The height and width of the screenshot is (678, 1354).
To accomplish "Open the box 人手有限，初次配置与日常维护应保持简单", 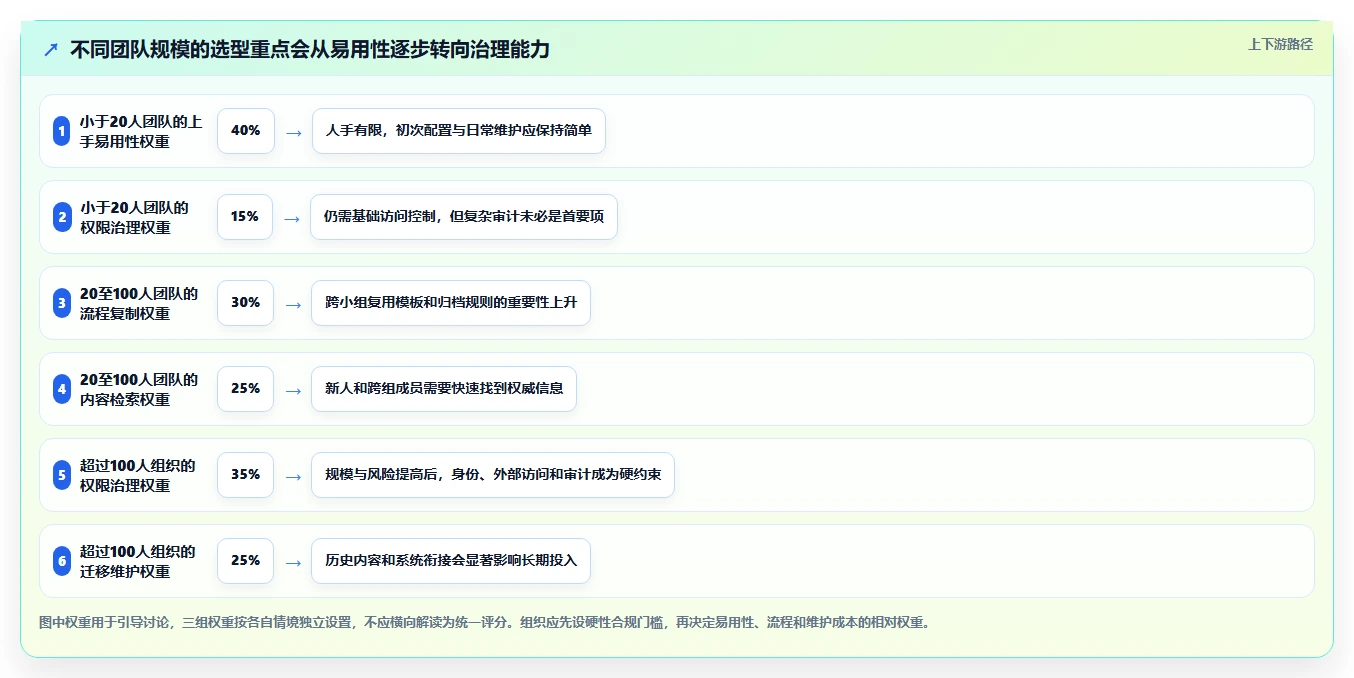I will click(459, 131).
